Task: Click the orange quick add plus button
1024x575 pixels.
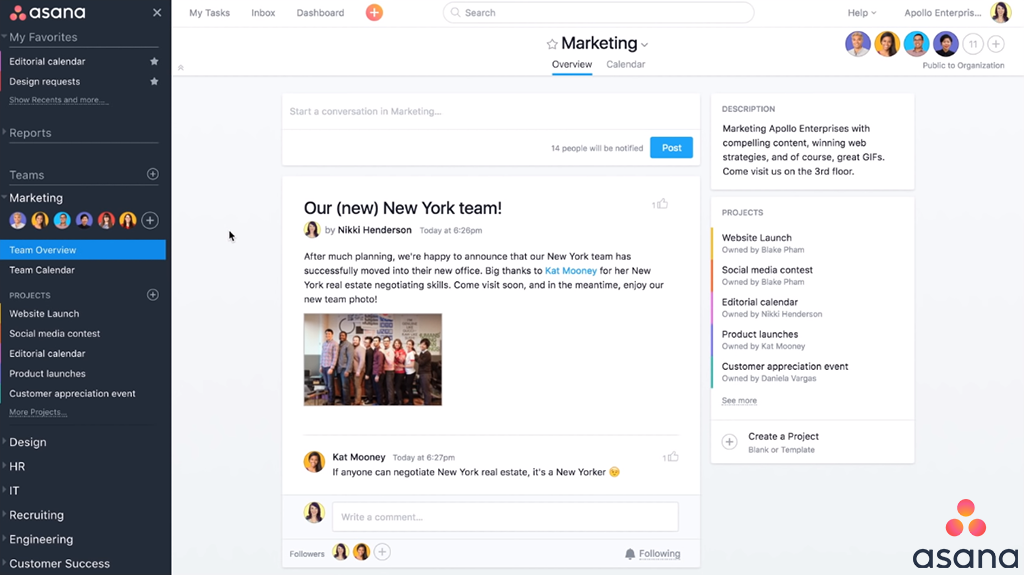Action: click(x=374, y=13)
